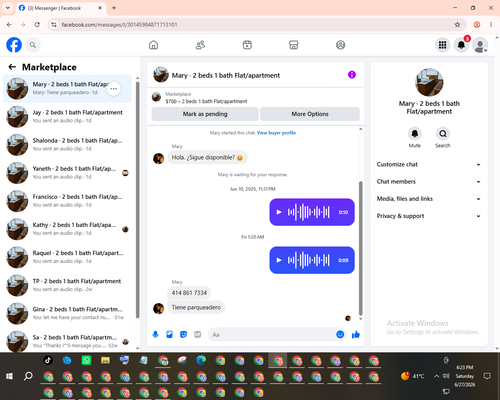Attach a file with the photo icon
Screen dimensions: 500x400
[x=169, y=334]
